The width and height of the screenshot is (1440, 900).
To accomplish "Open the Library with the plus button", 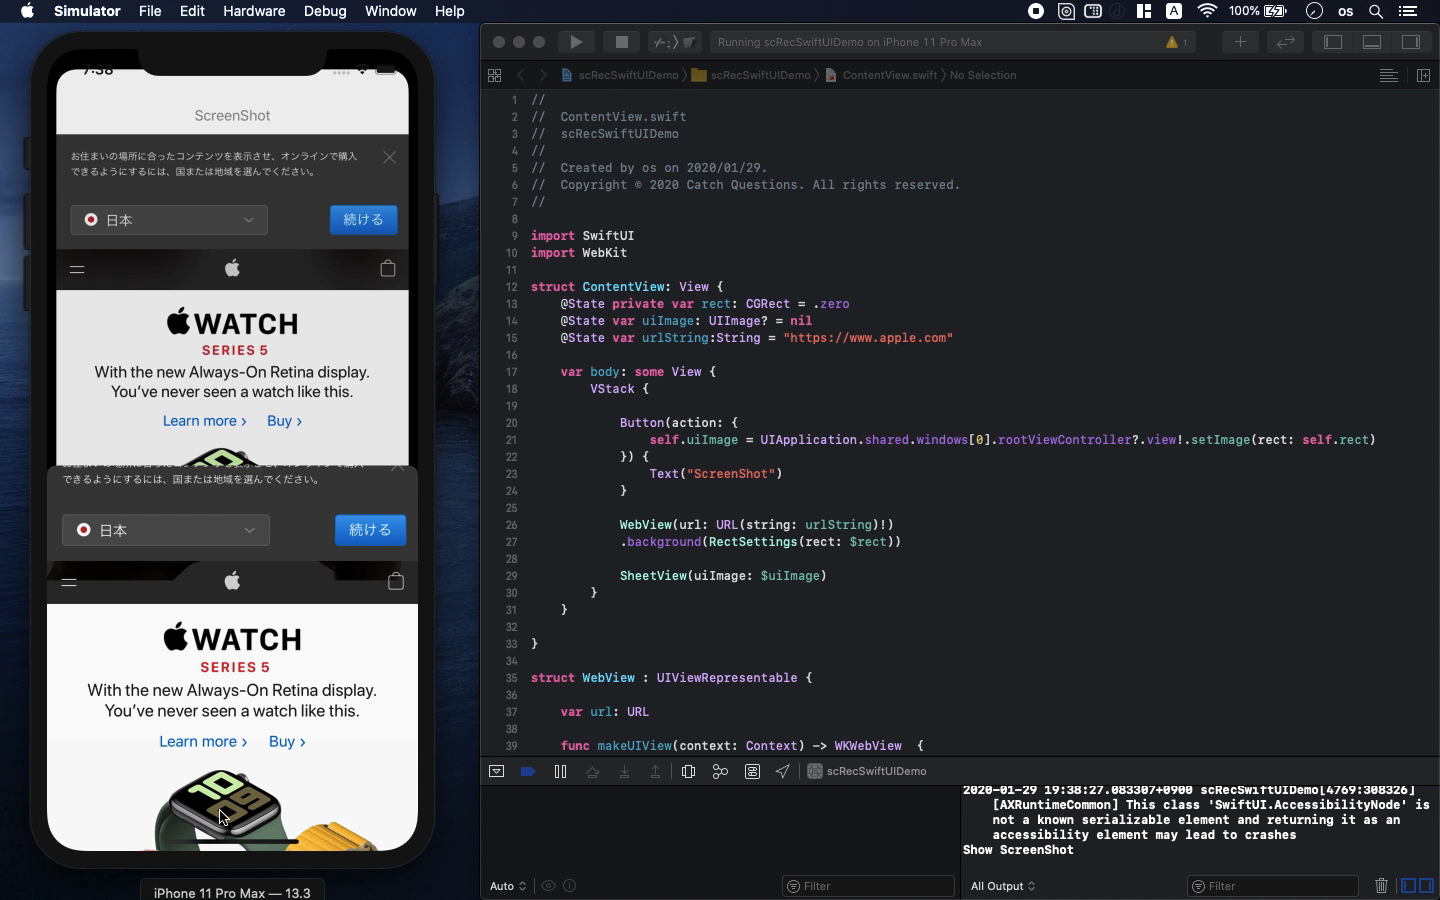I will coord(1239,42).
